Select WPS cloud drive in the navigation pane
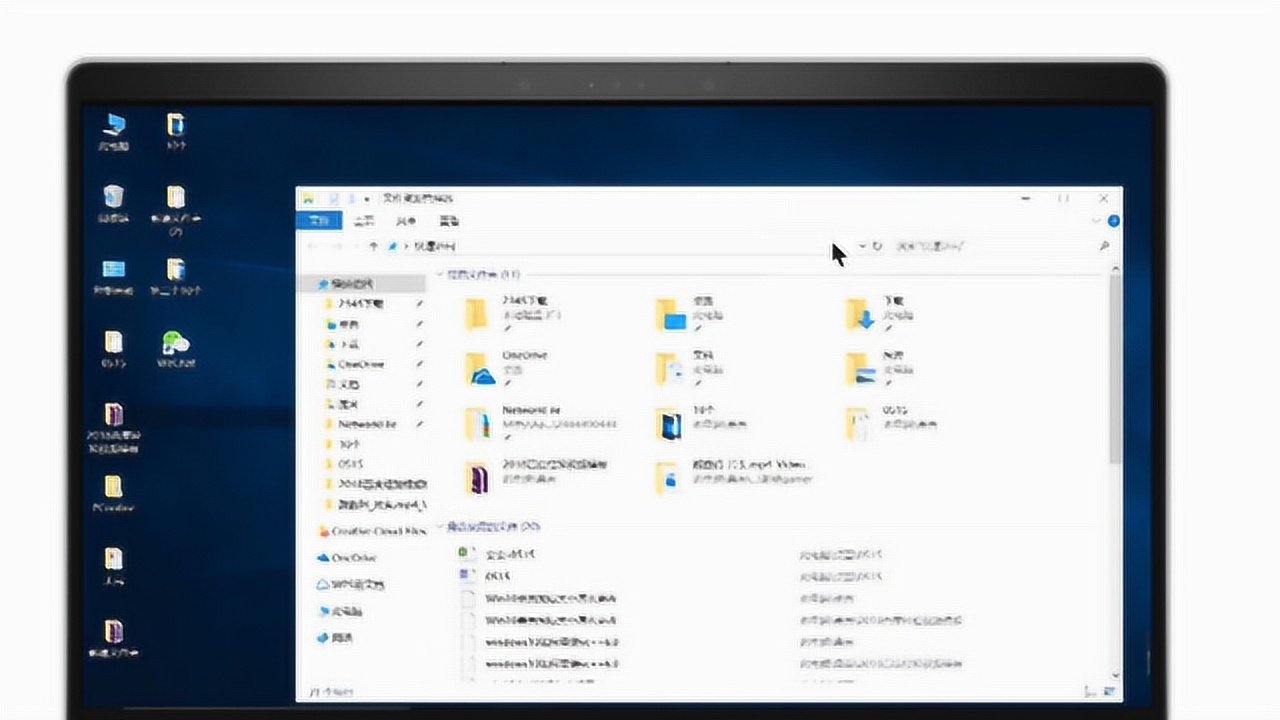 pyautogui.click(x=351, y=584)
